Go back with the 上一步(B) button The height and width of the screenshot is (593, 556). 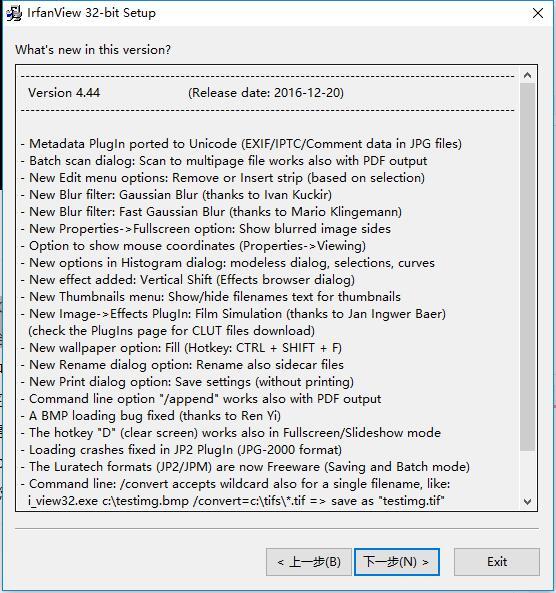point(309,562)
